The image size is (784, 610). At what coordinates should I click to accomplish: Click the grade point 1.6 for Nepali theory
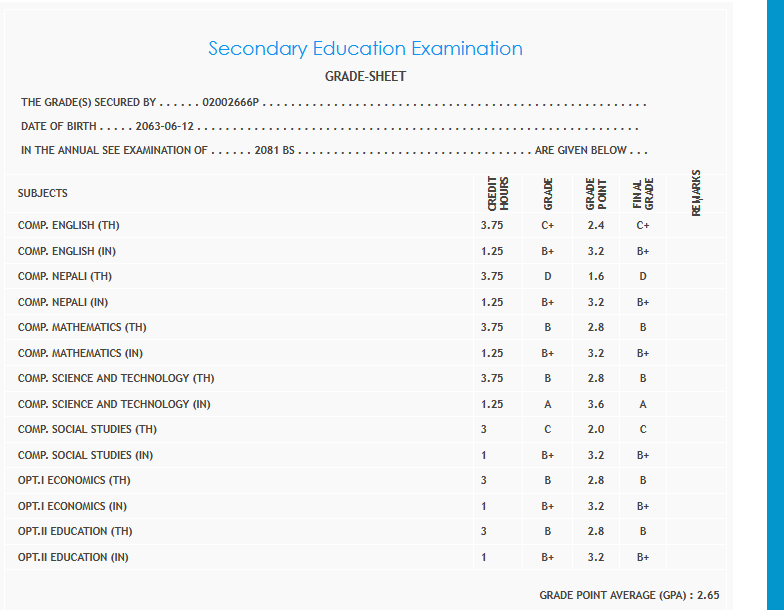point(595,276)
